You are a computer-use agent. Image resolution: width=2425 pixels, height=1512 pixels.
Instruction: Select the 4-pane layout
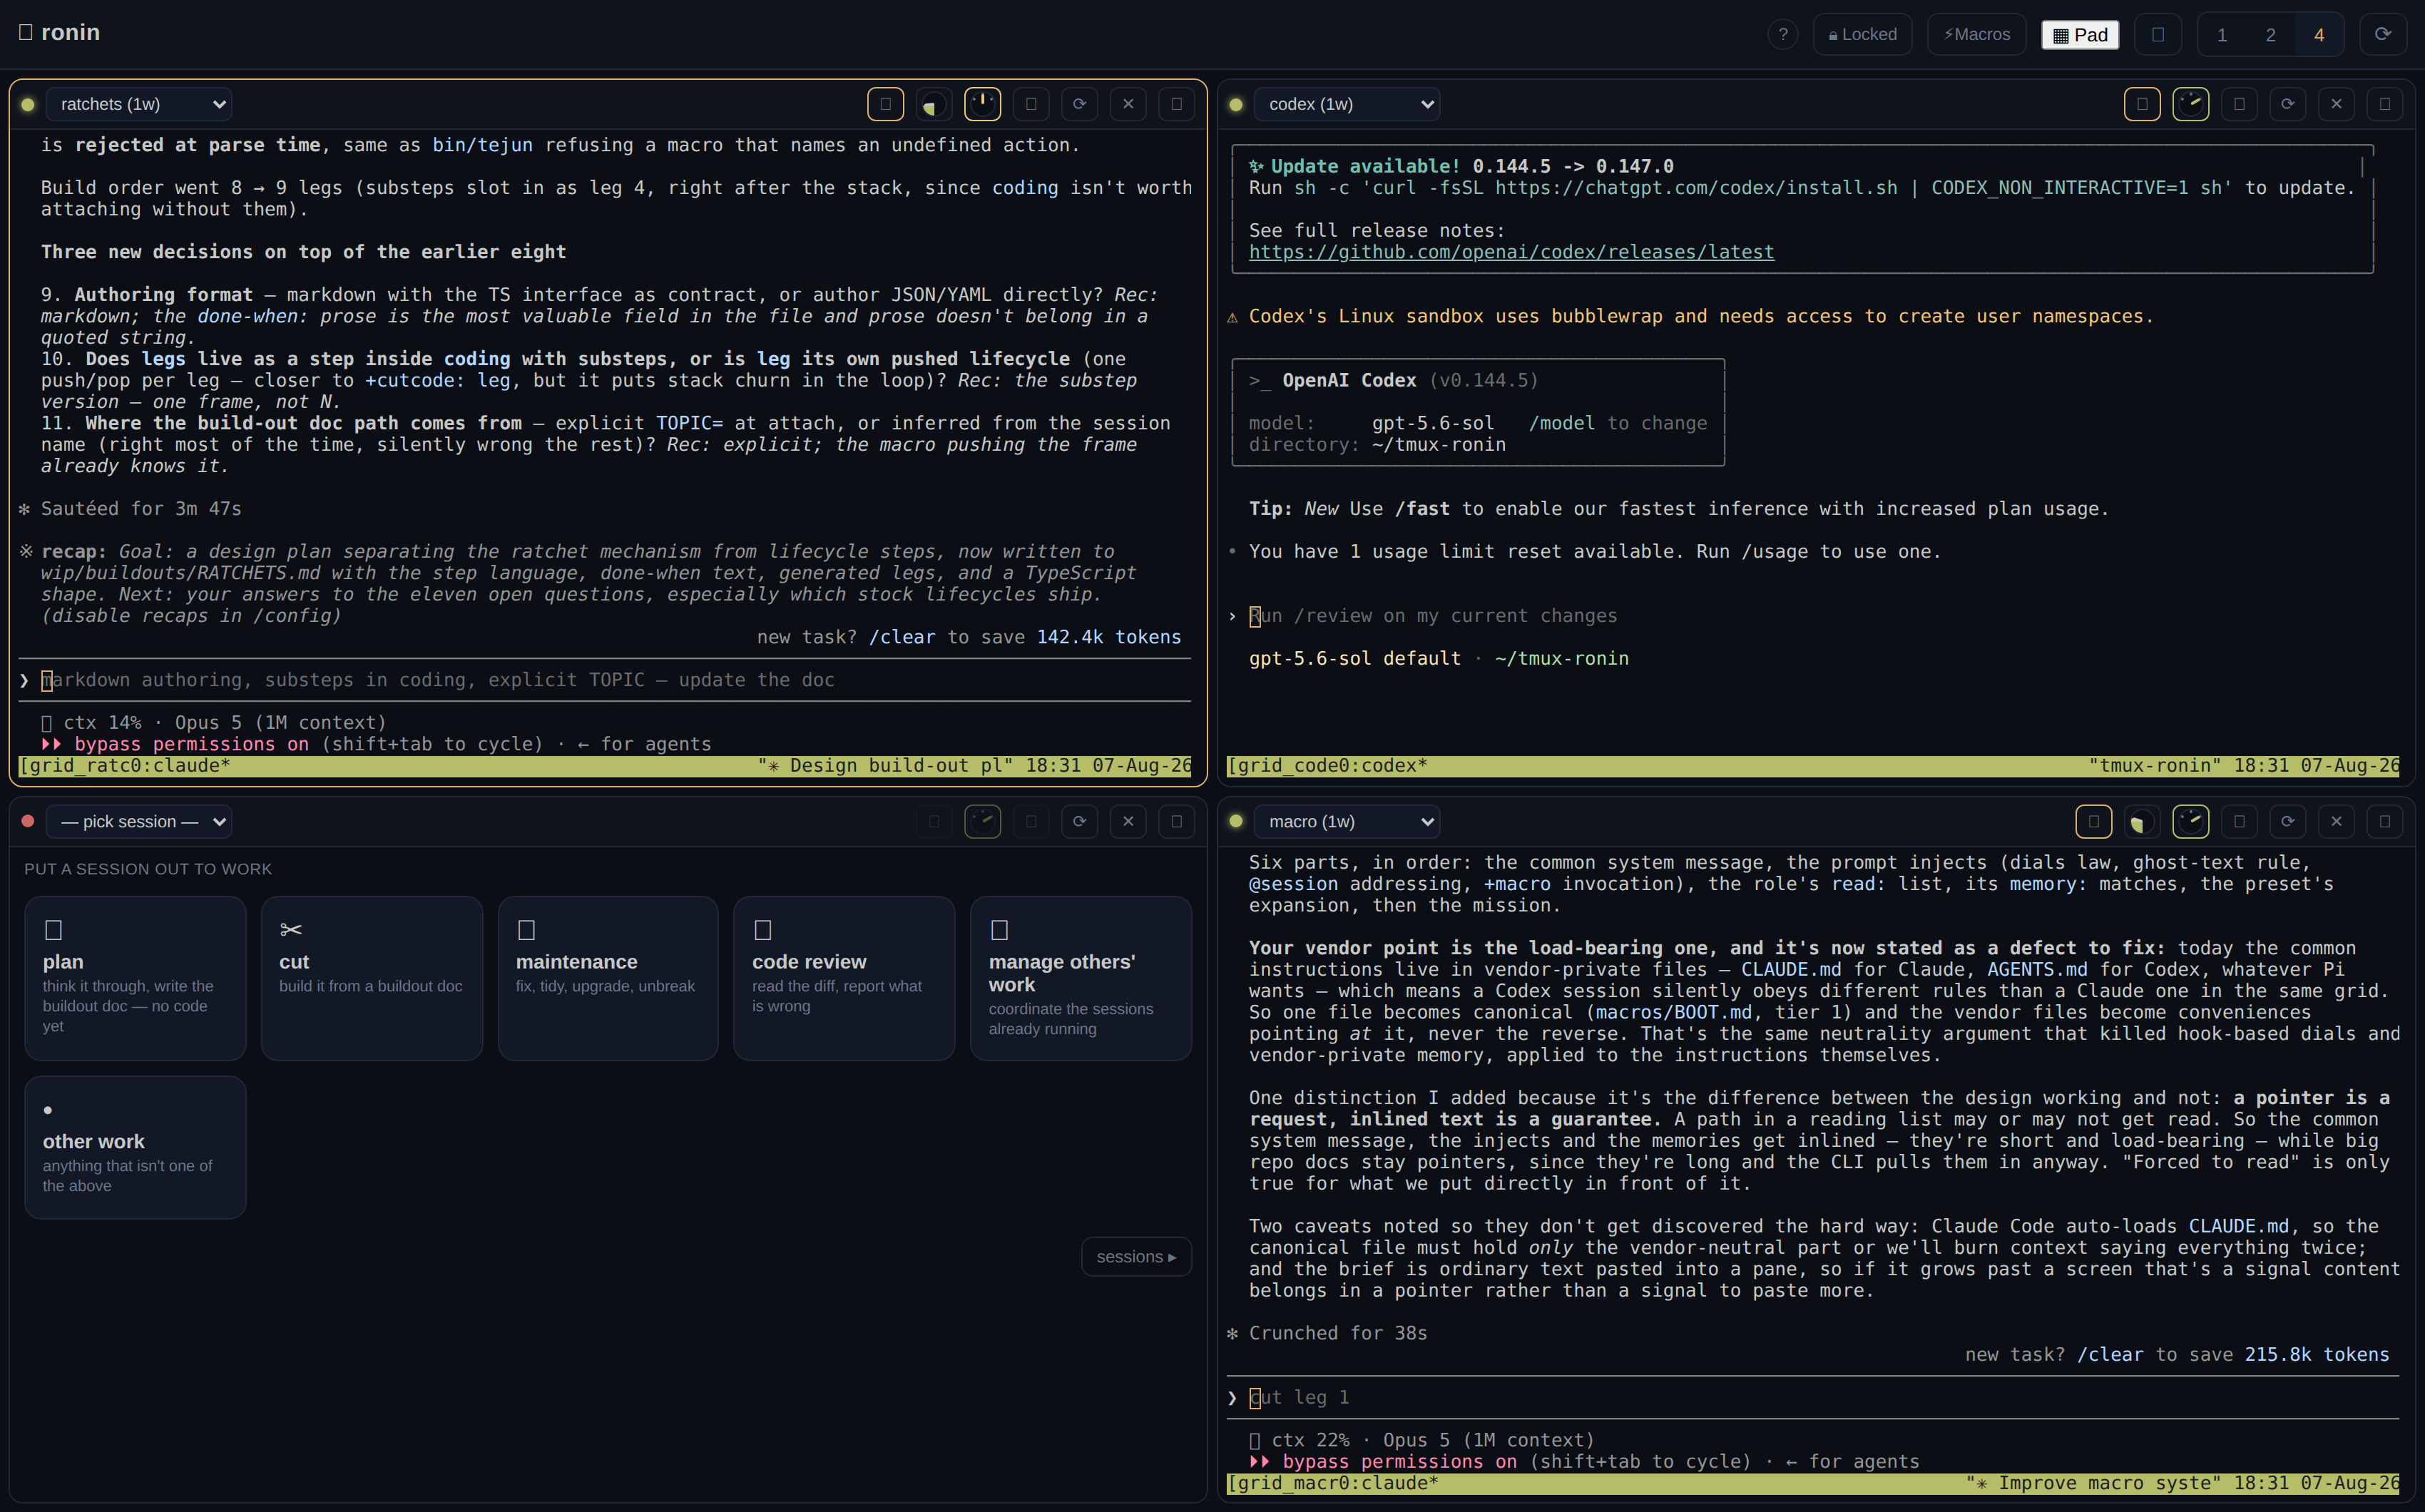2318,35
